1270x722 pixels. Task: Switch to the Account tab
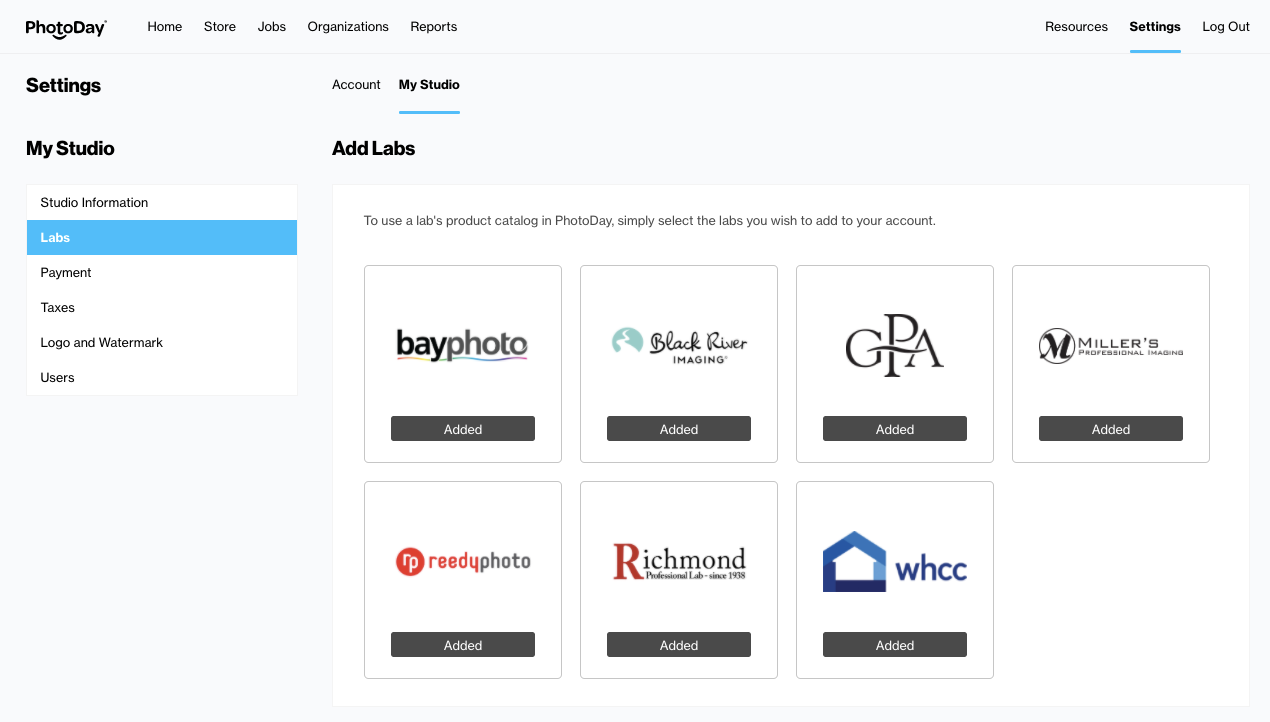356,85
